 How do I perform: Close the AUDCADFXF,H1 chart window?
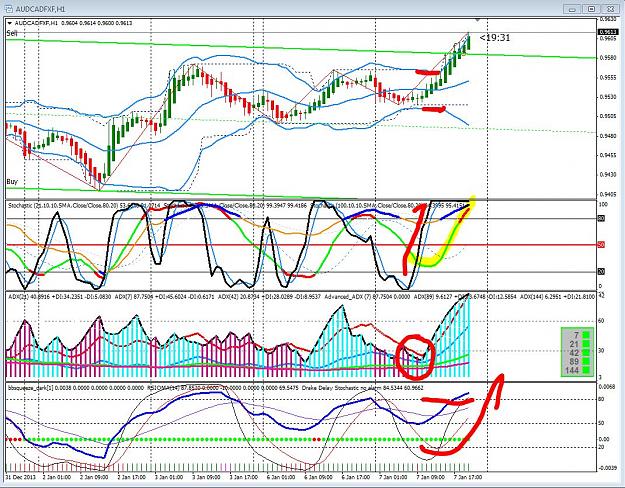(x=610, y=8)
